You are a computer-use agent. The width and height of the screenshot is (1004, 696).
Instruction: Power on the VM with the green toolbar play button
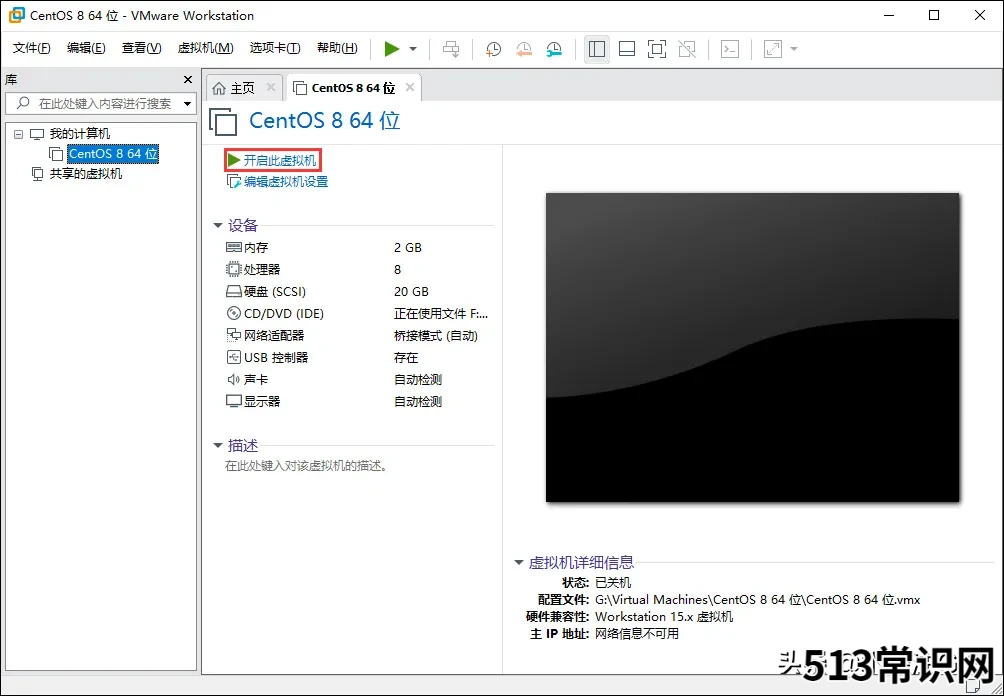[392, 49]
